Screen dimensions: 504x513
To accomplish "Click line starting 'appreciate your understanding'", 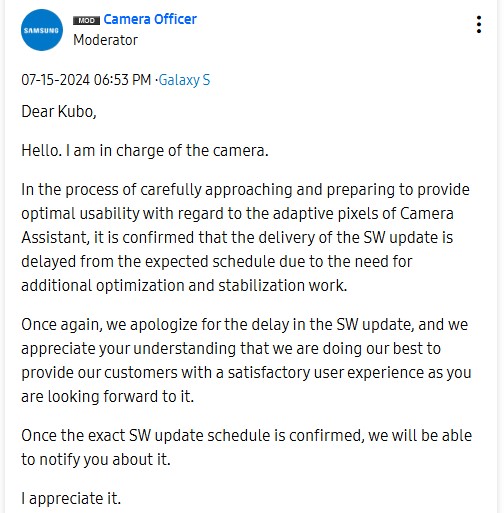I will 231,349.
